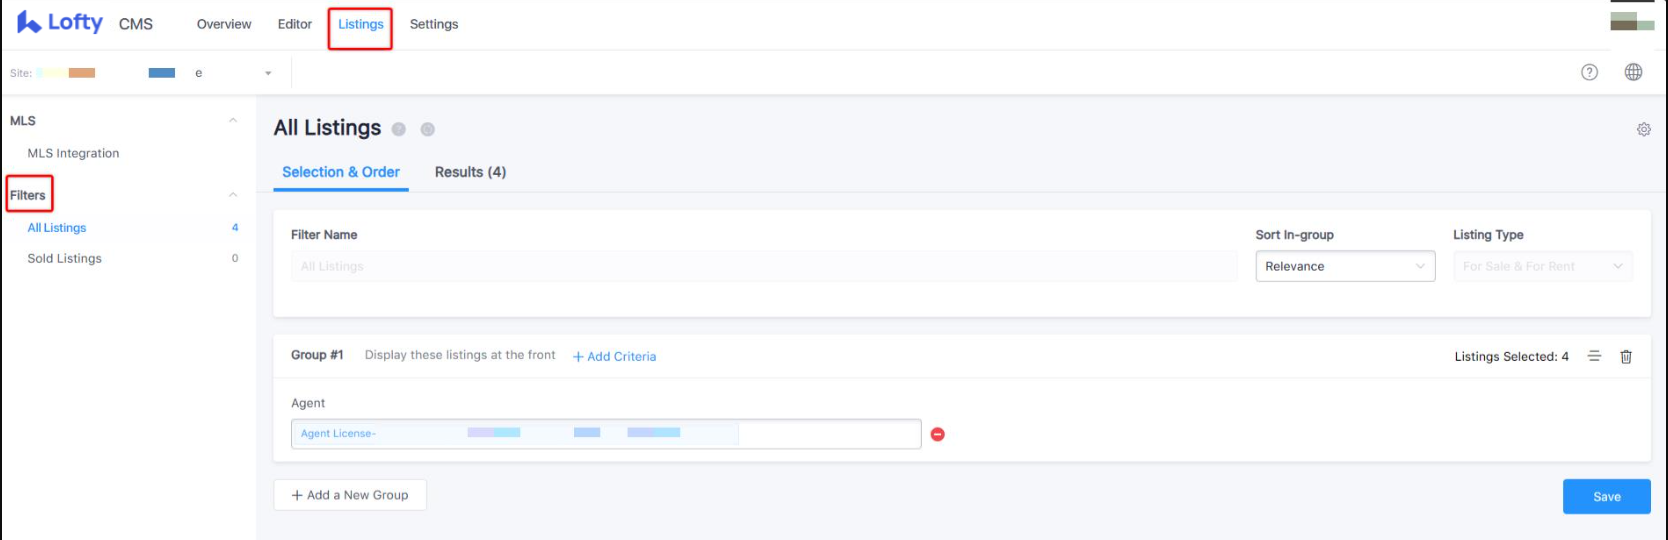This screenshot has width=1668, height=540.
Task: Select All Listings filter in sidebar
Action: [x=57, y=228]
